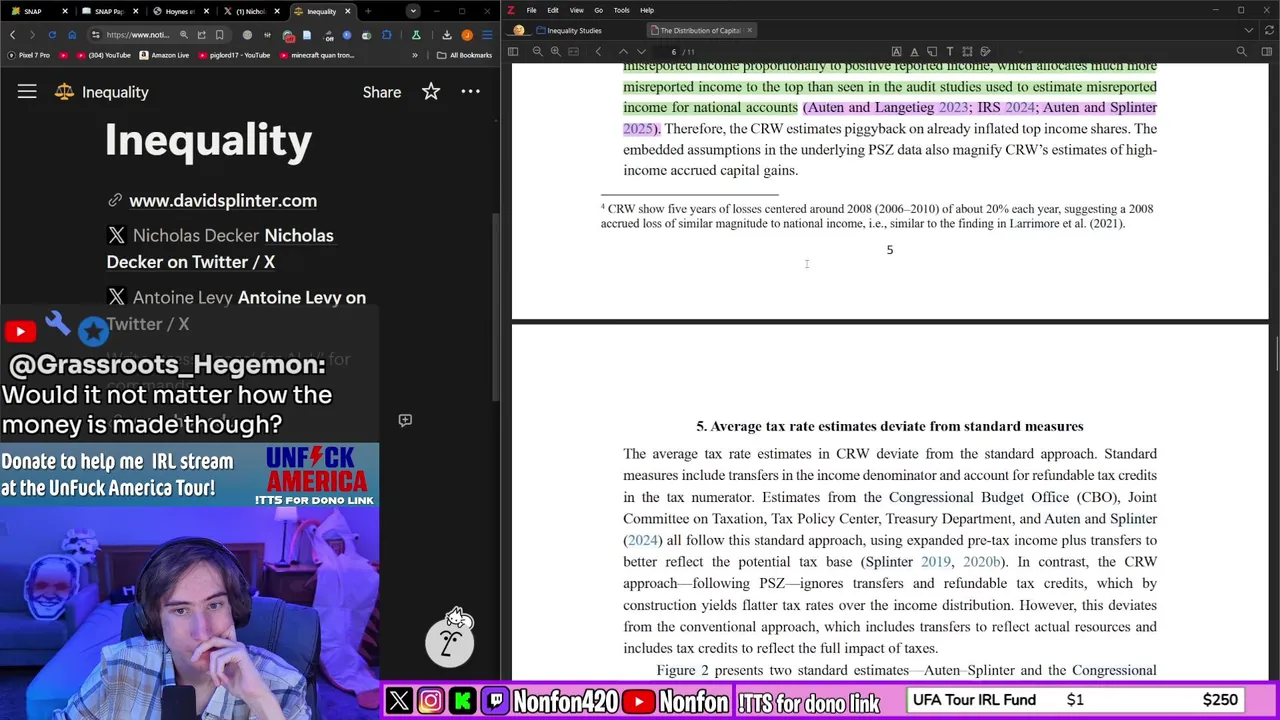
Task: Open the Zotero Tools menu
Action: point(621,10)
